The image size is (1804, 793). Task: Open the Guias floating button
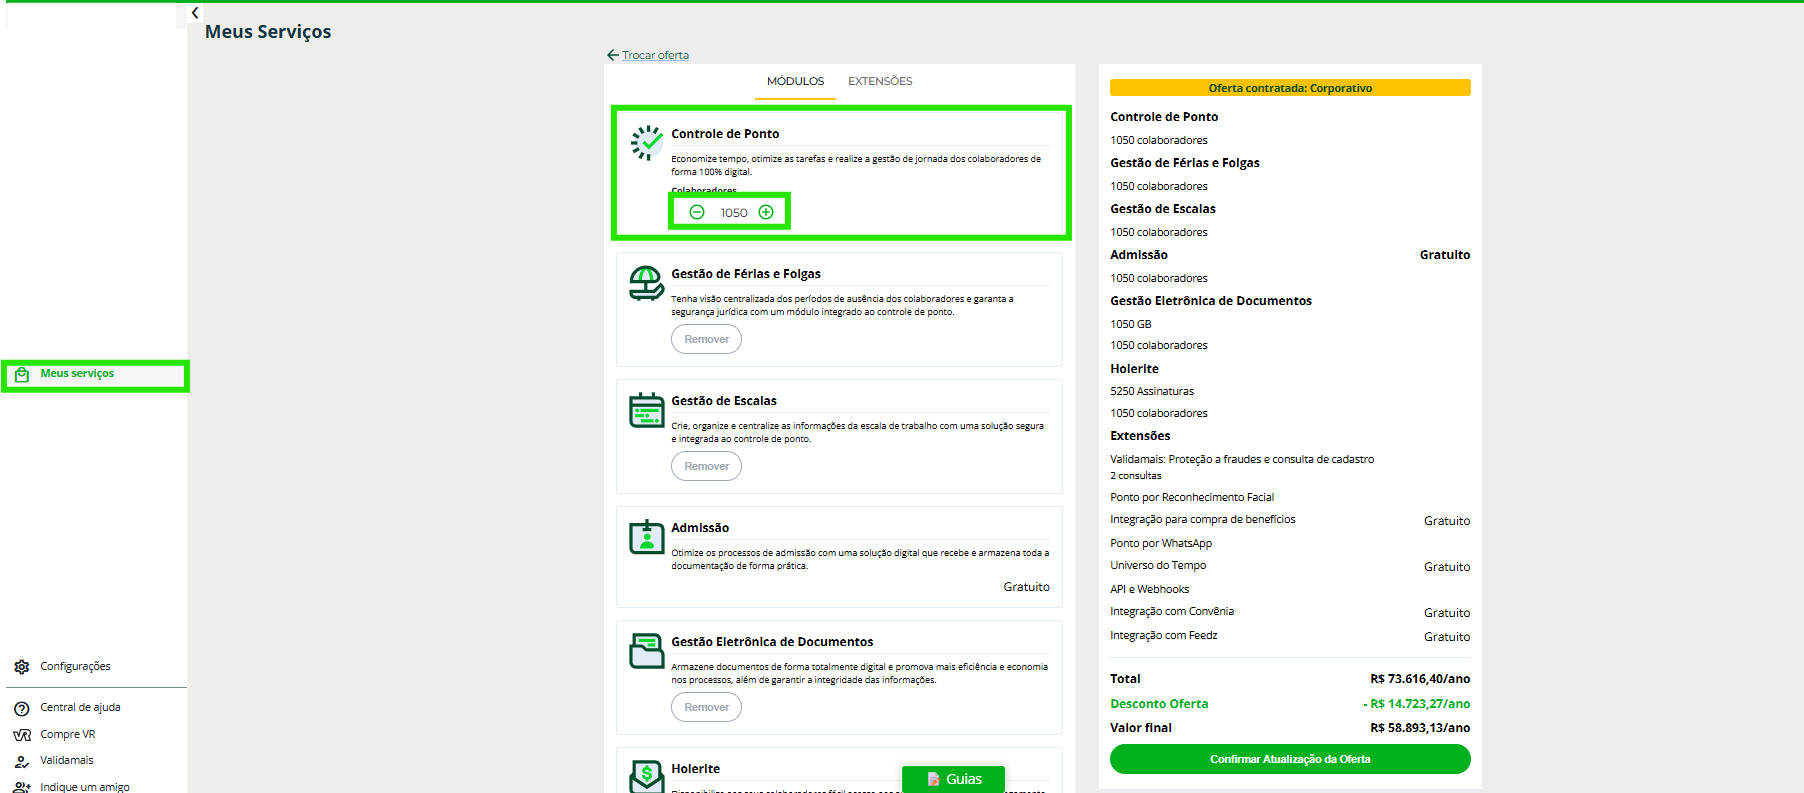point(953,779)
